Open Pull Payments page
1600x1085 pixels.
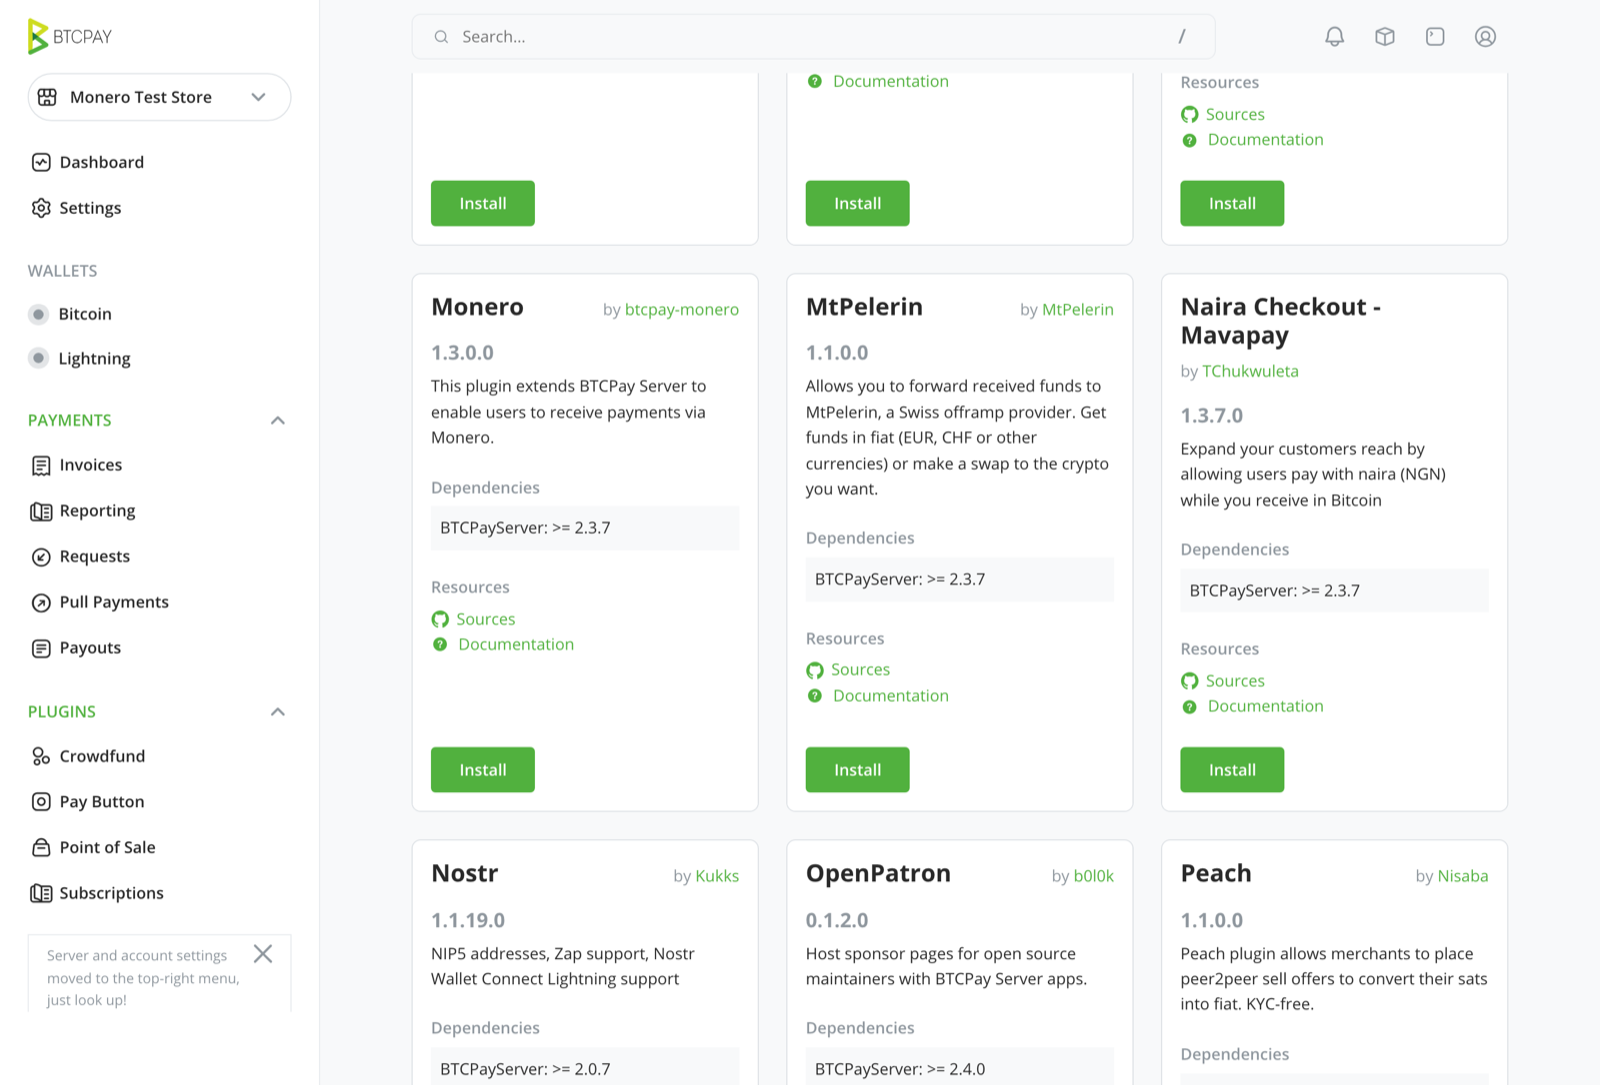[114, 602]
